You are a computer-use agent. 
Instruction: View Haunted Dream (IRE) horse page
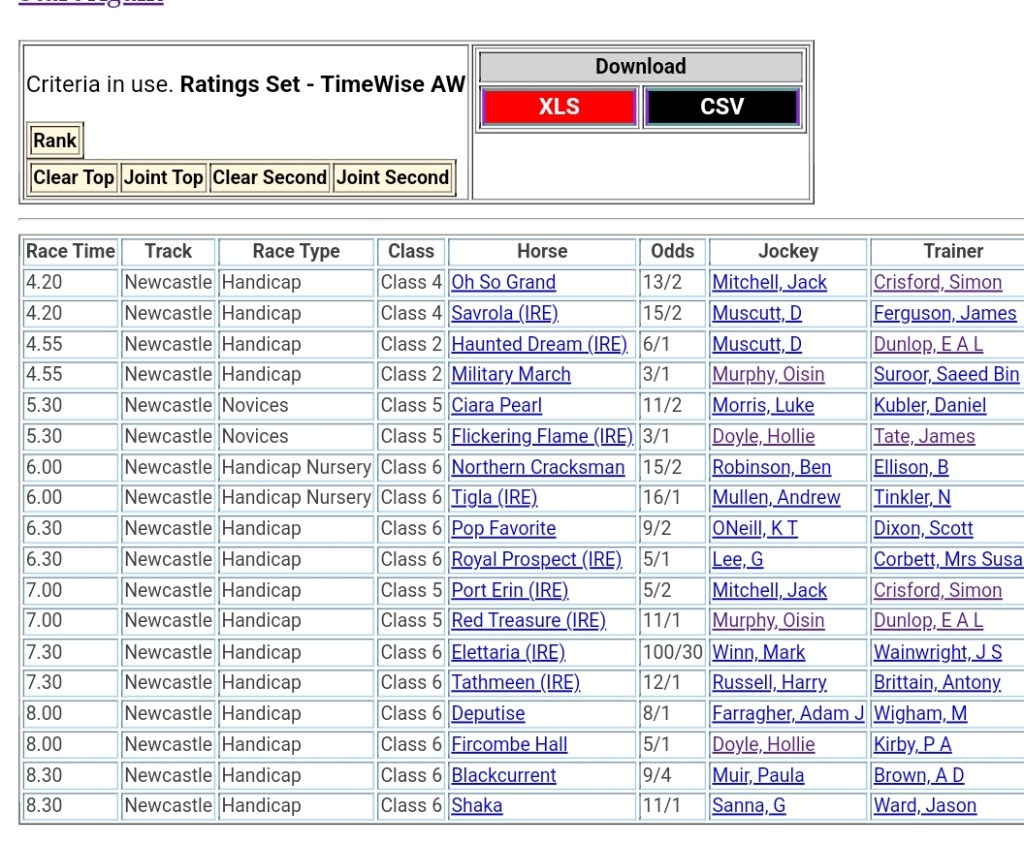(539, 344)
